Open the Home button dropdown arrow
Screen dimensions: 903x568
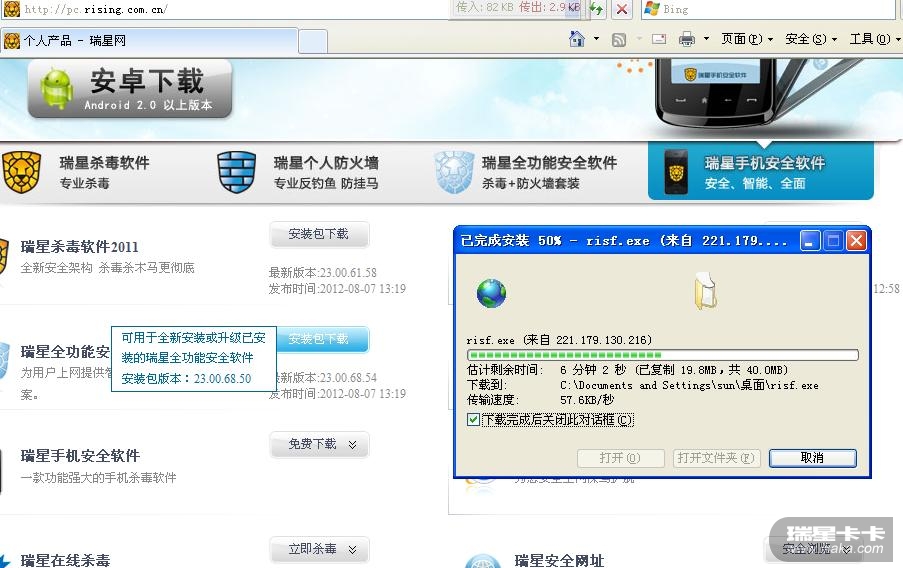(x=596, y=39)
